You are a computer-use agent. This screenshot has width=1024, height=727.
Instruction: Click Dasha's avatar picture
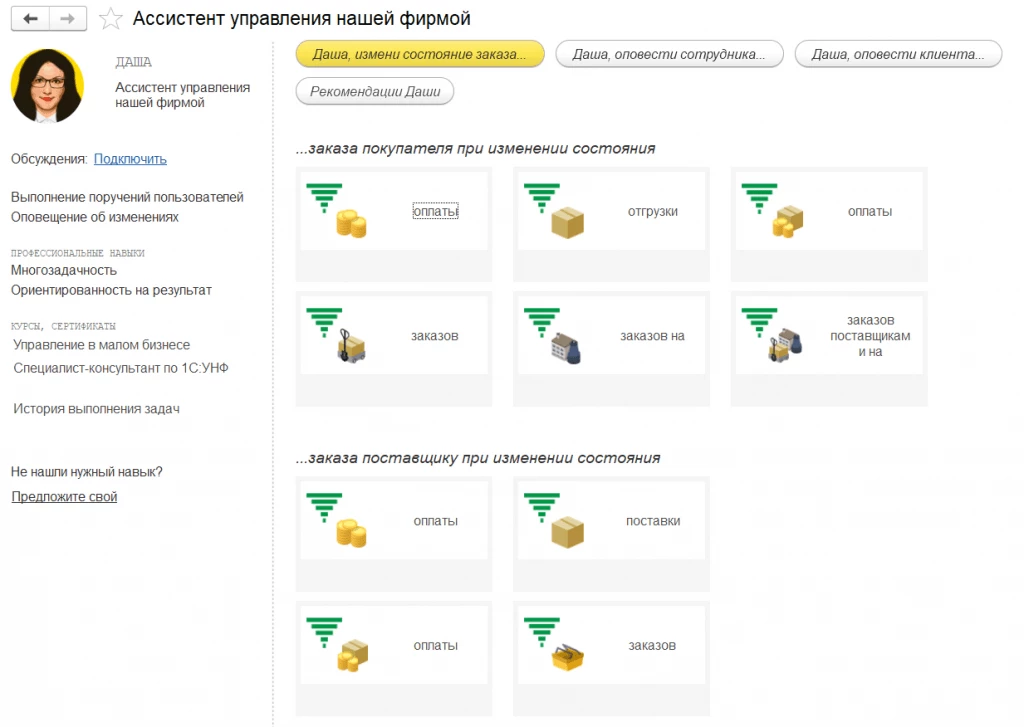[x=48, y=86]
